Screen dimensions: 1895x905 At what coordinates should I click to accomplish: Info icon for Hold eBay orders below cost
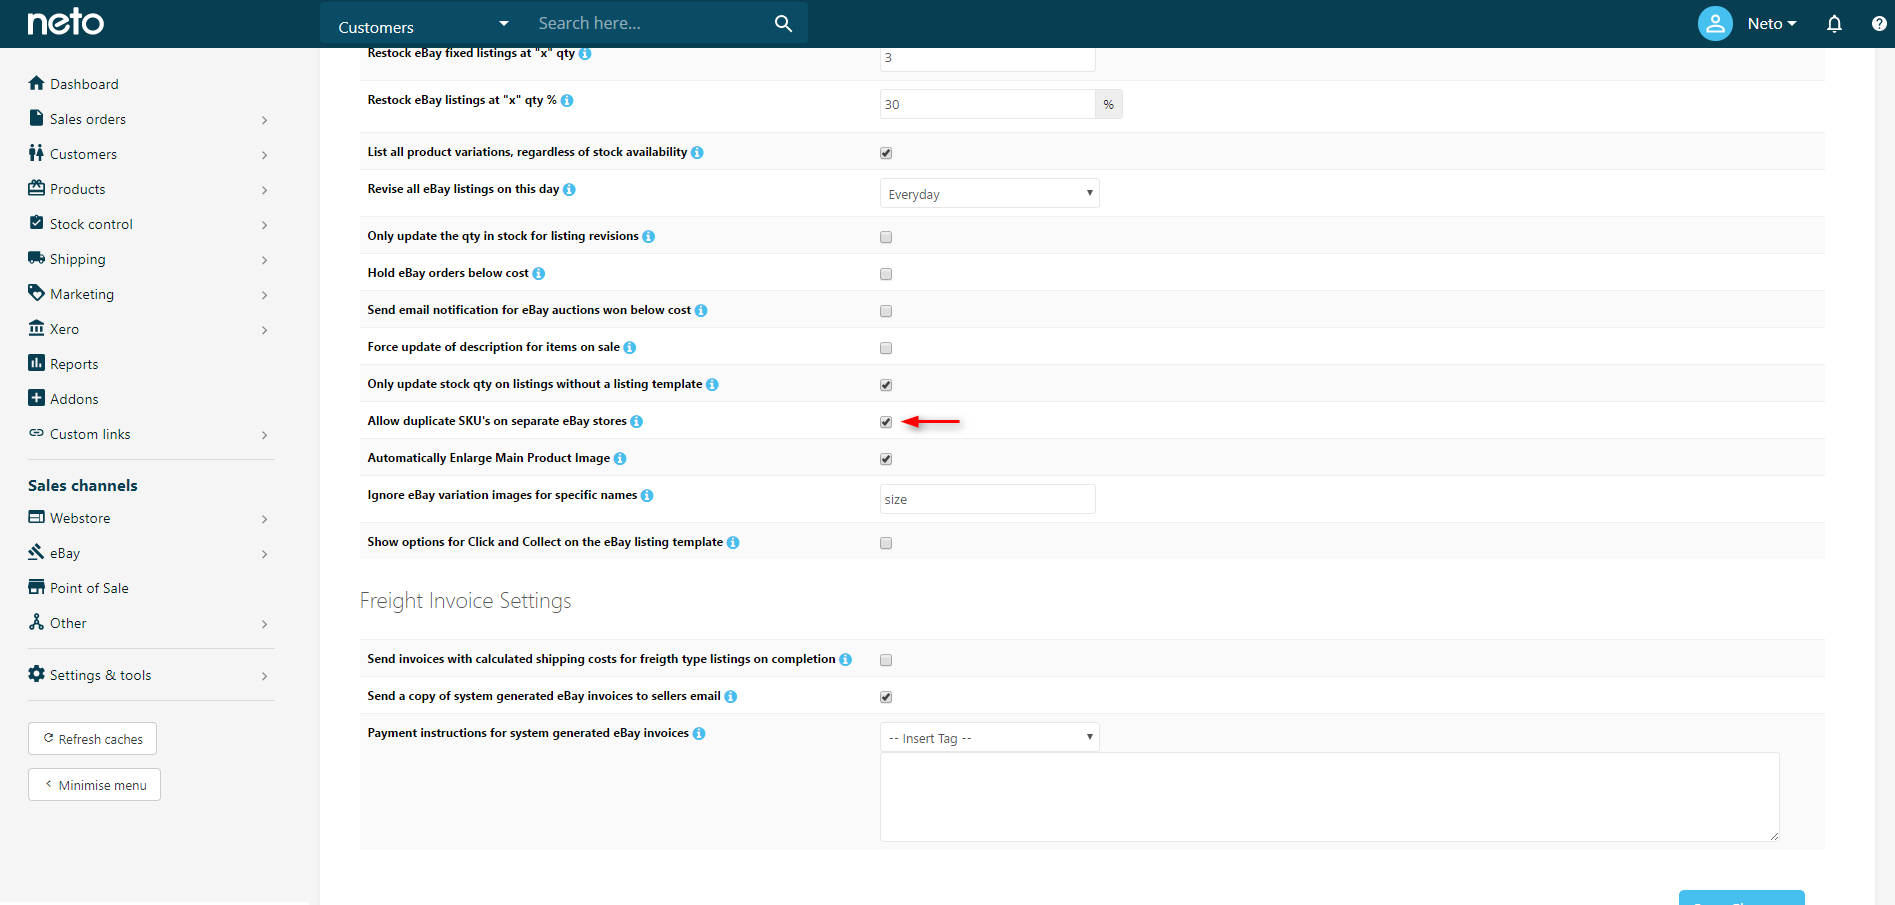click(539, 273)
